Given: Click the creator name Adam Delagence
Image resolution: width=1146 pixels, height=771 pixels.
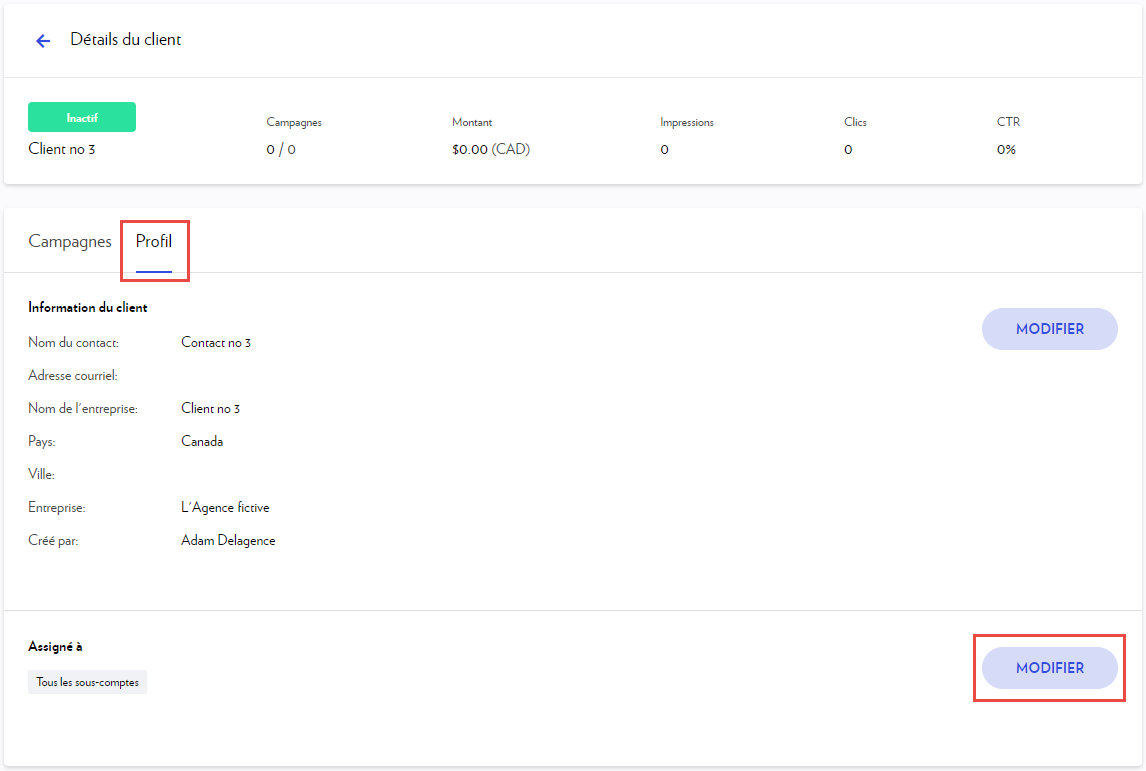Looking at the screenshot, I should [x=228, y=540].
